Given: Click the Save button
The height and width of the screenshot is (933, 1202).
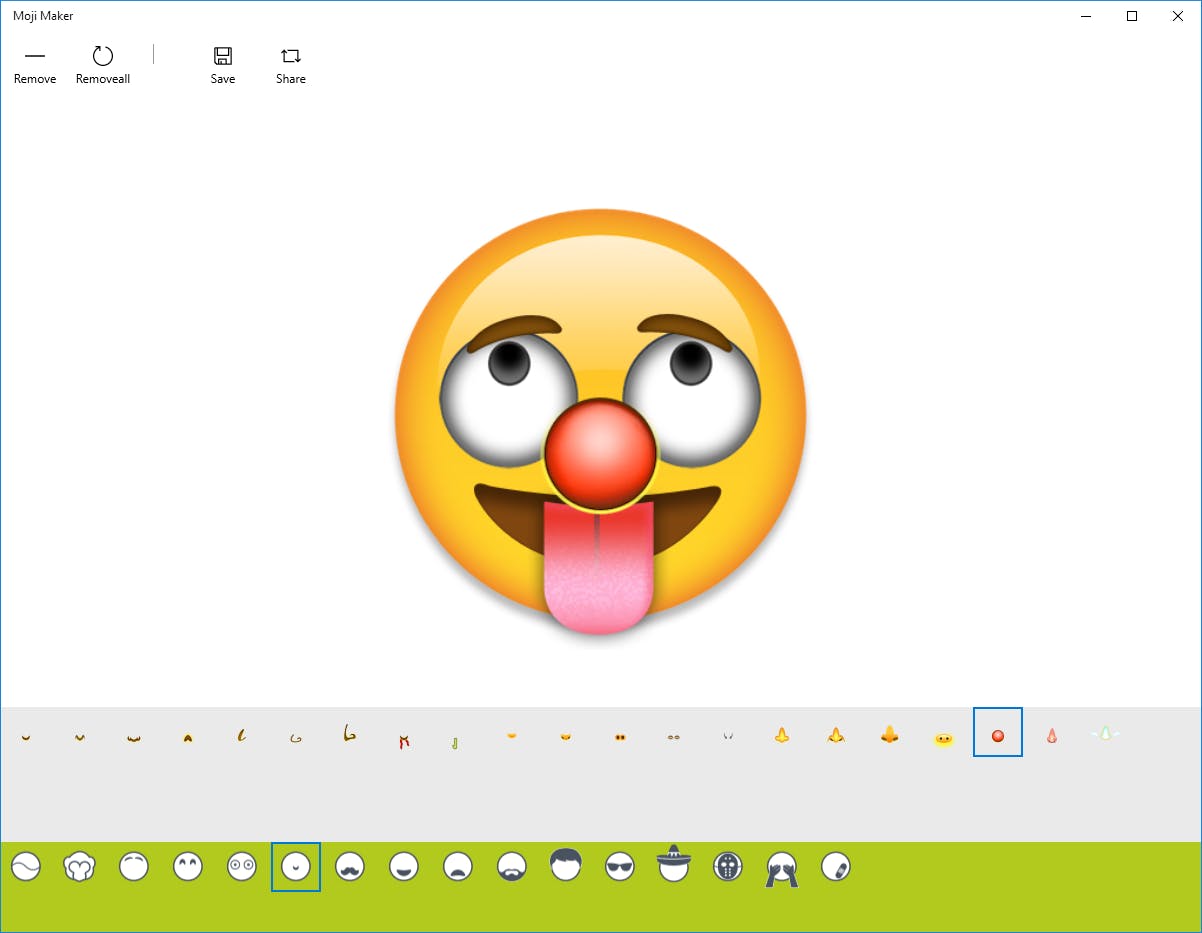Looking at the screenshot, I should click(x=222, y=62).
